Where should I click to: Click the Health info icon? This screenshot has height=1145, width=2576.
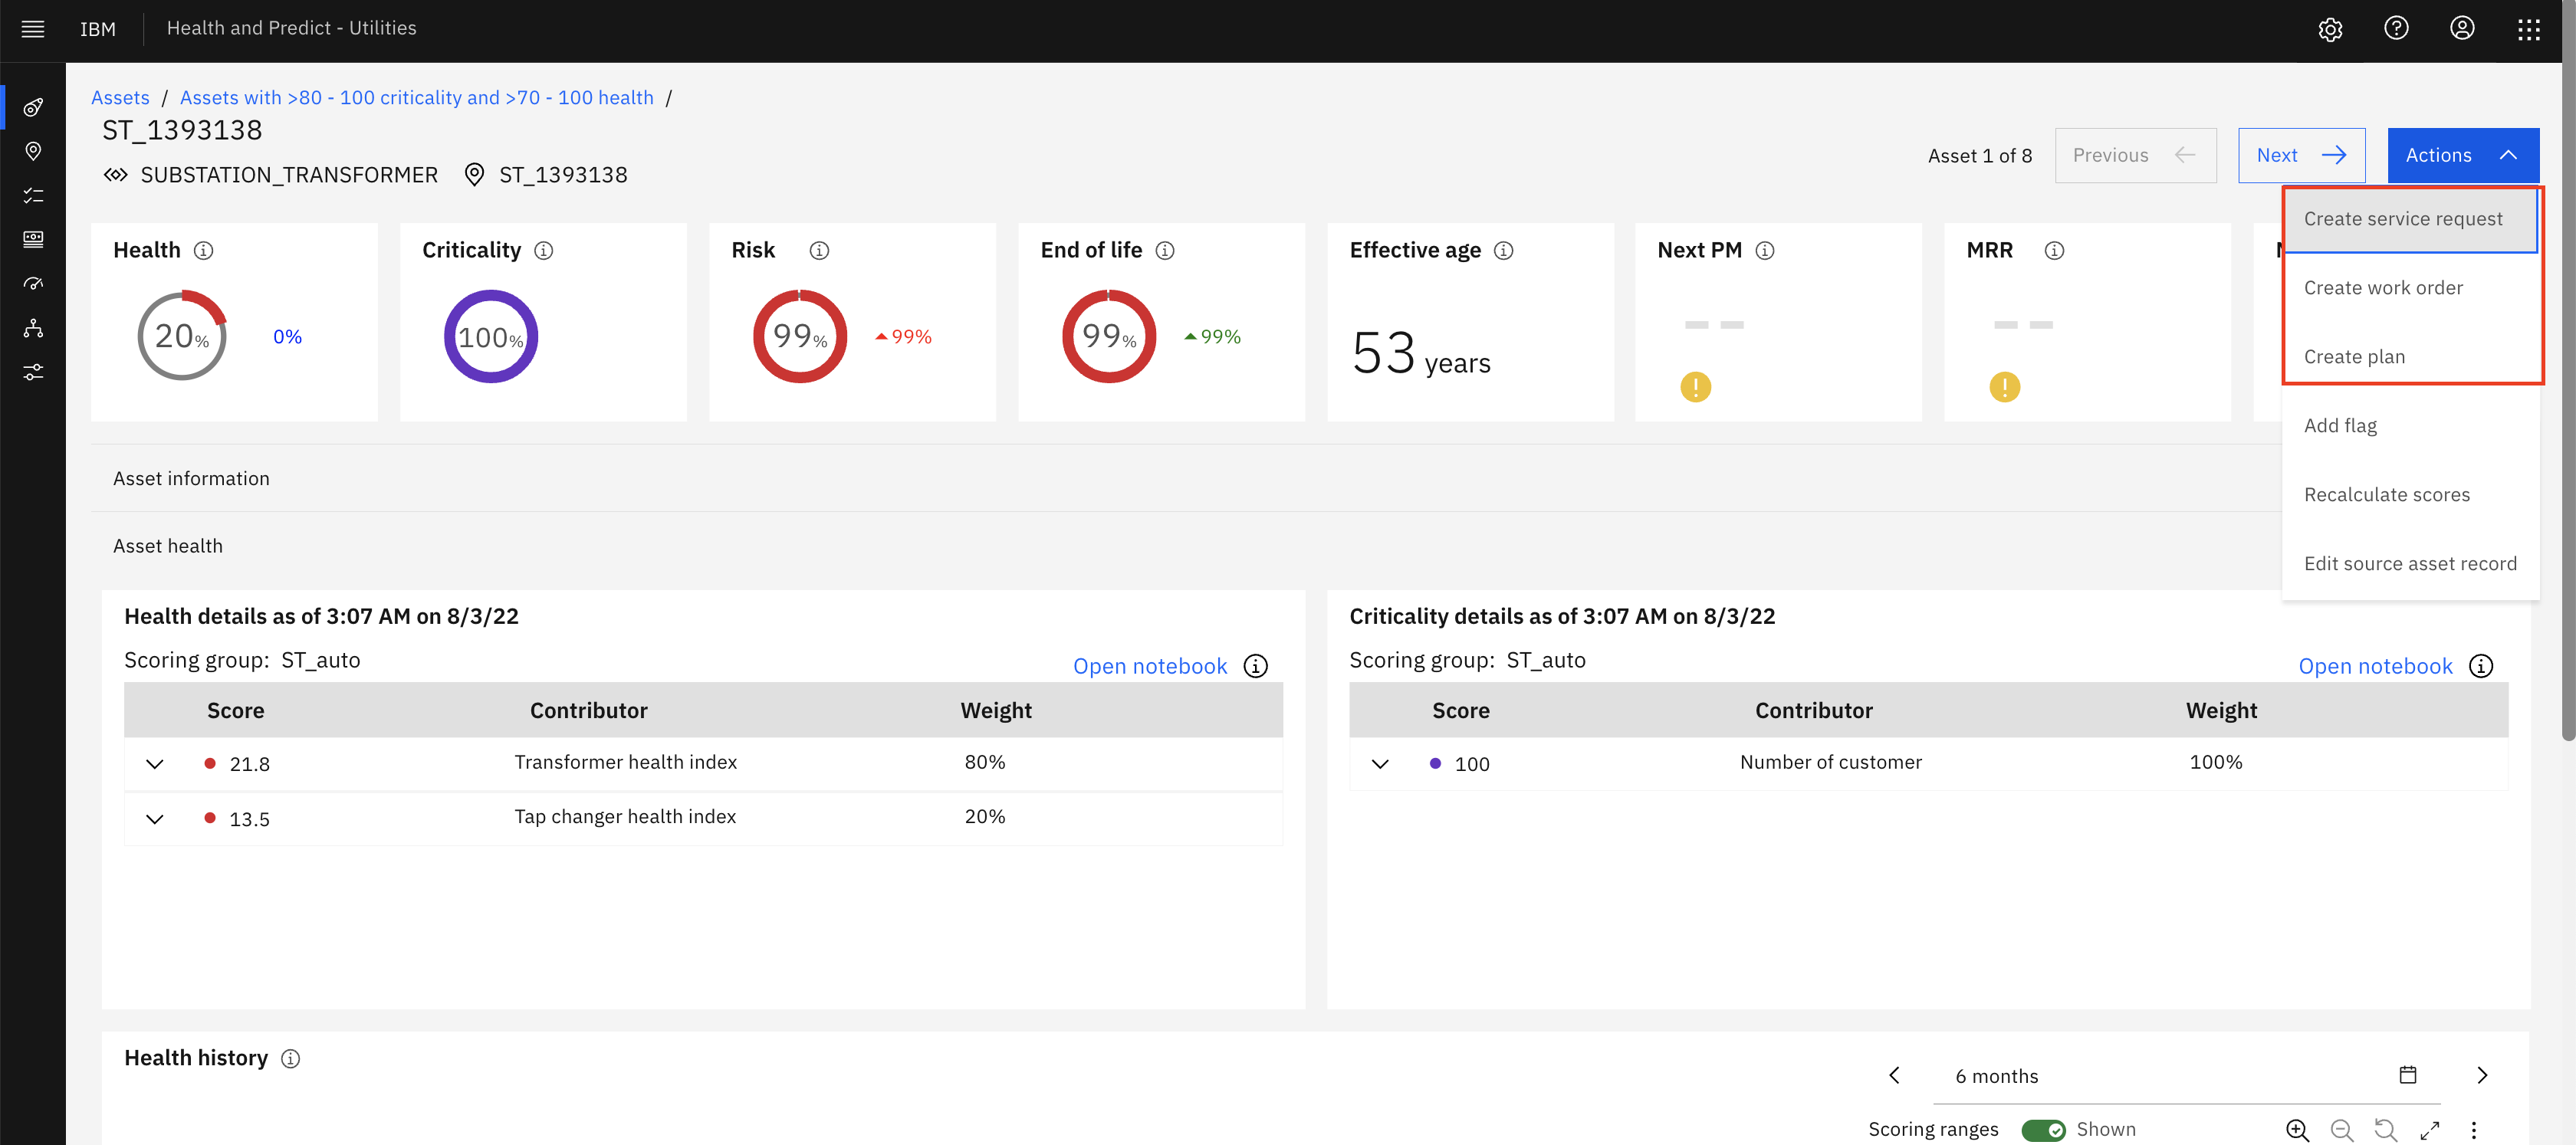[203, 250]
